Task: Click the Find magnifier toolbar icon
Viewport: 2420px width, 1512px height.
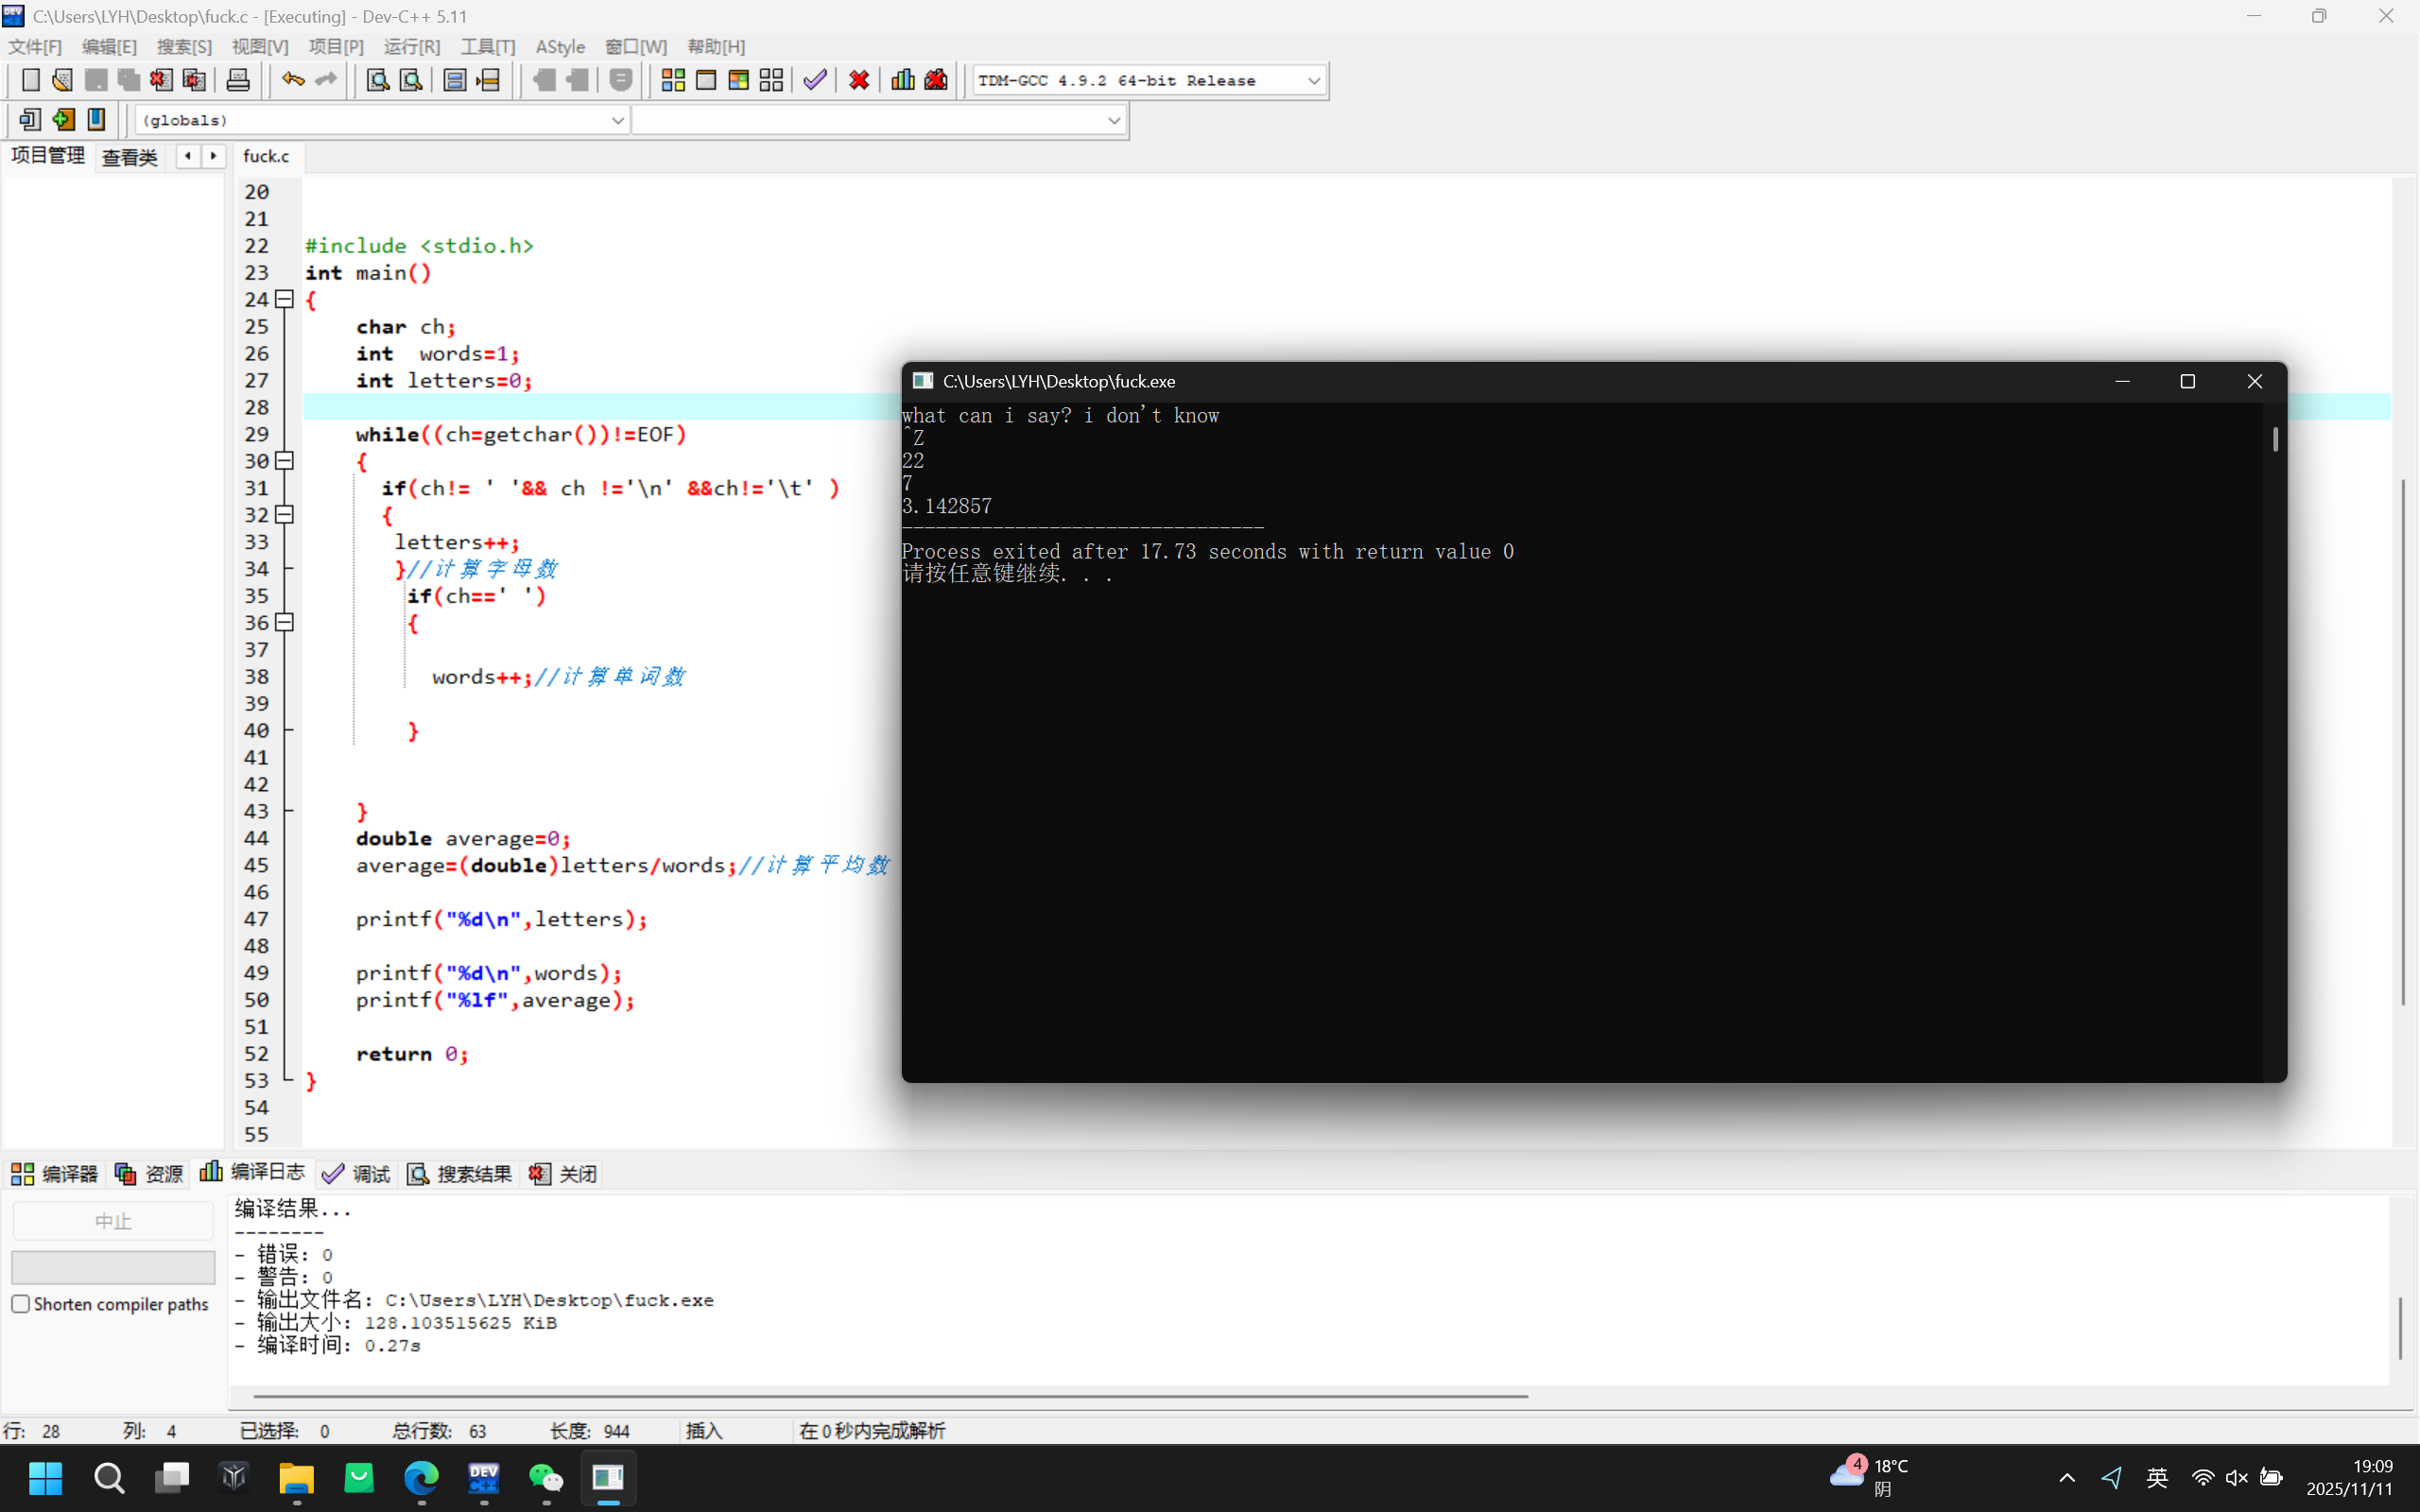Action: tap(377, 80)
